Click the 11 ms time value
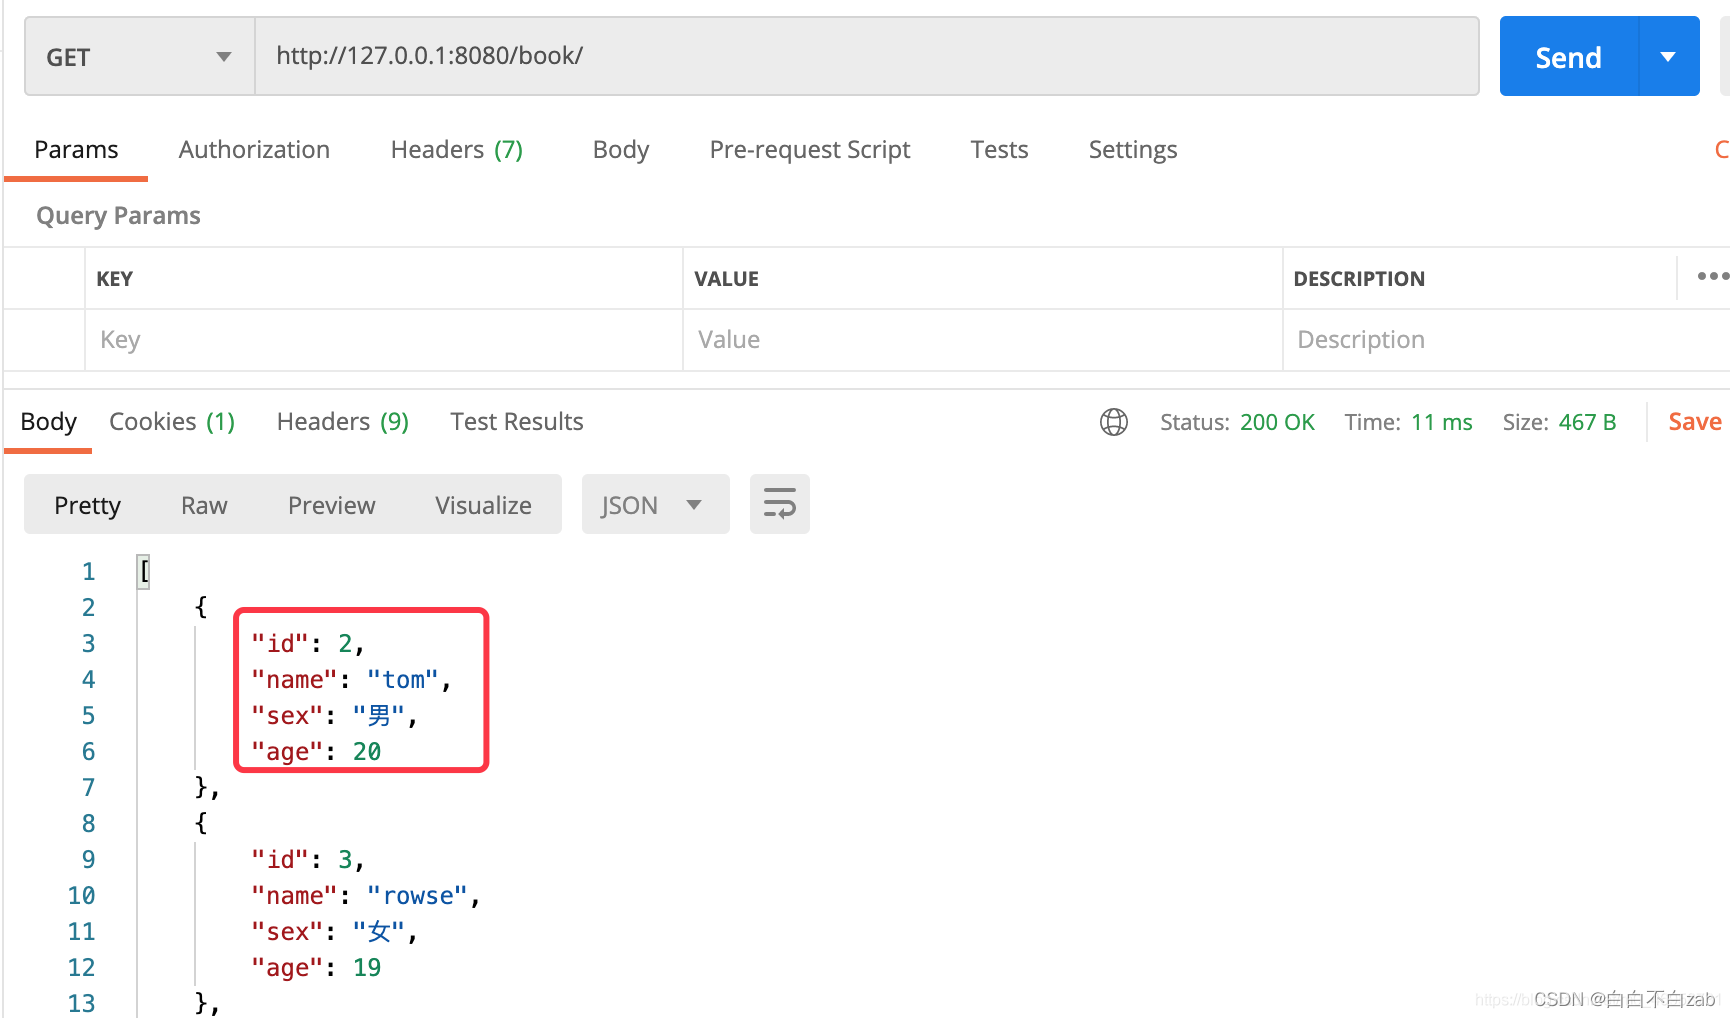 1442,422
